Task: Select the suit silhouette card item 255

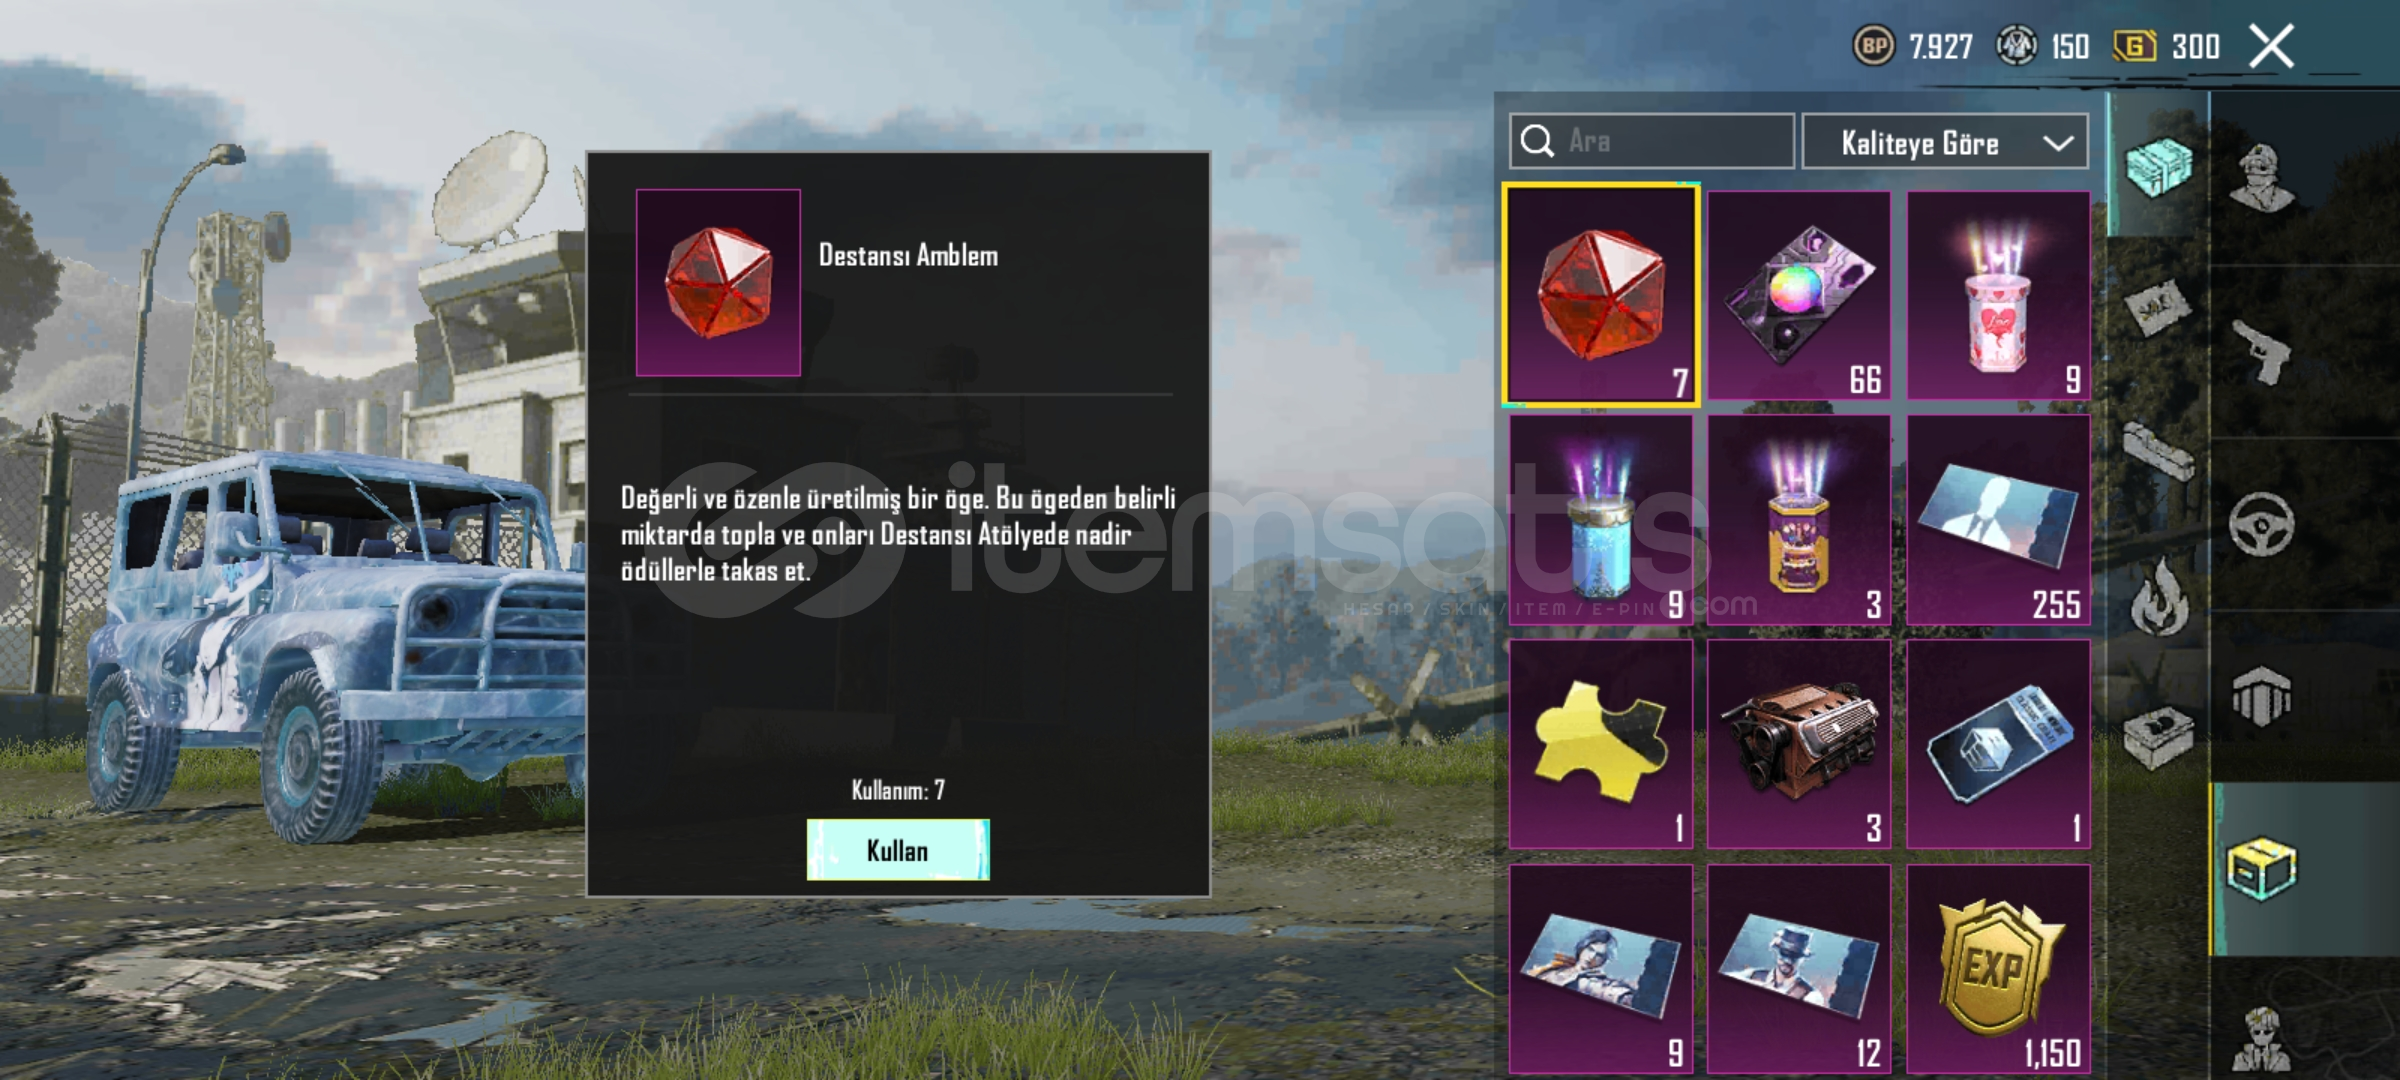Action: click(x=1998, y=520)
